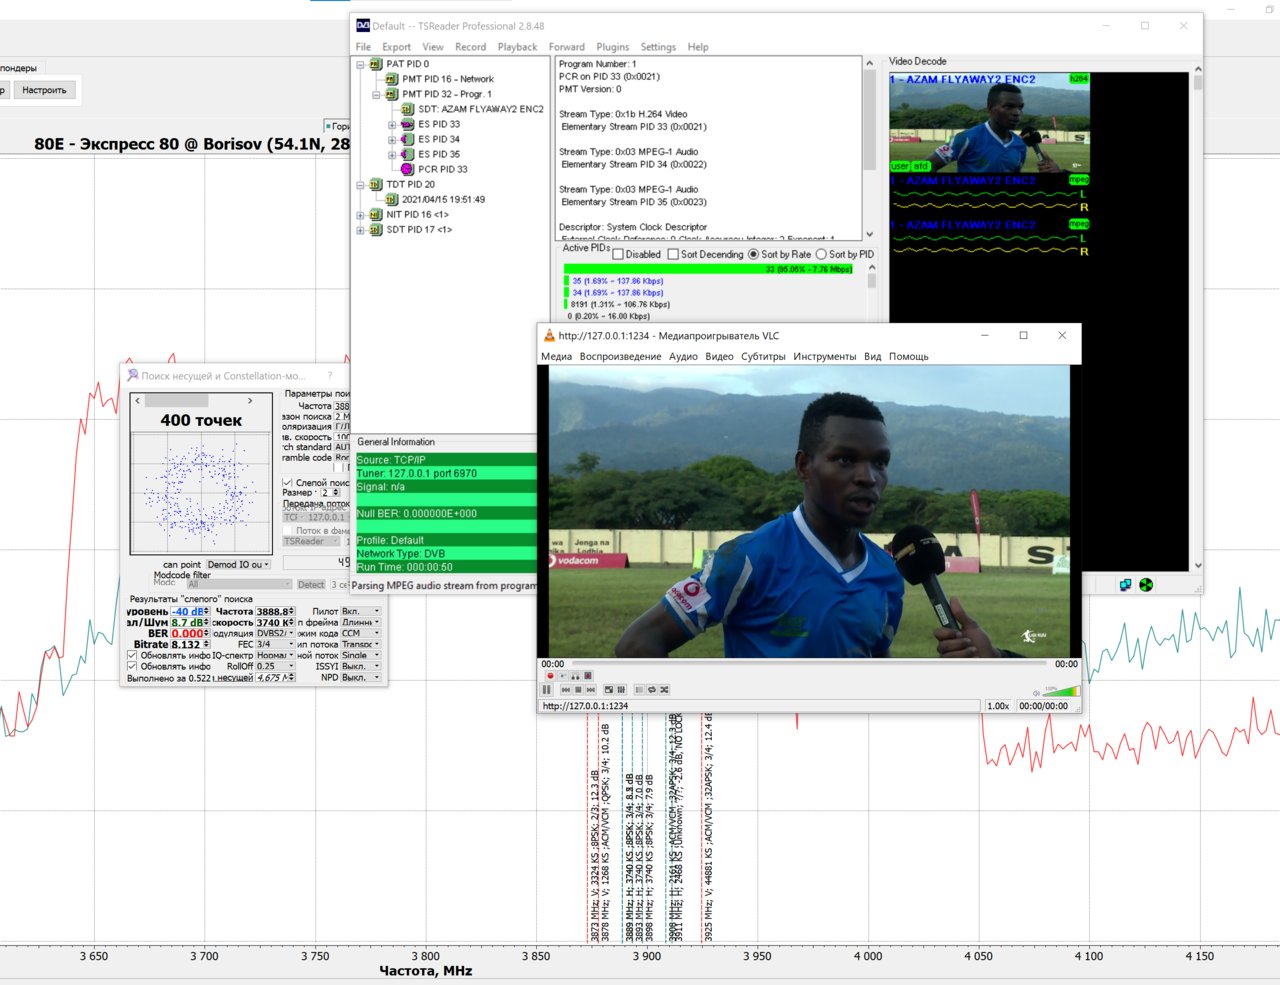Open VLC Аудио menu
The height and width of the screenshot is (985, 1280).
[683, 356]
